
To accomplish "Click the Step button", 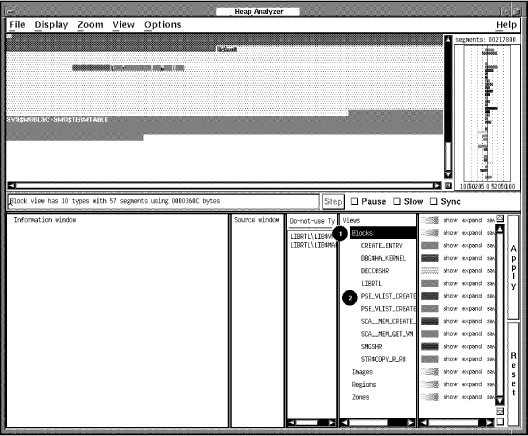I will click(333, 202).
